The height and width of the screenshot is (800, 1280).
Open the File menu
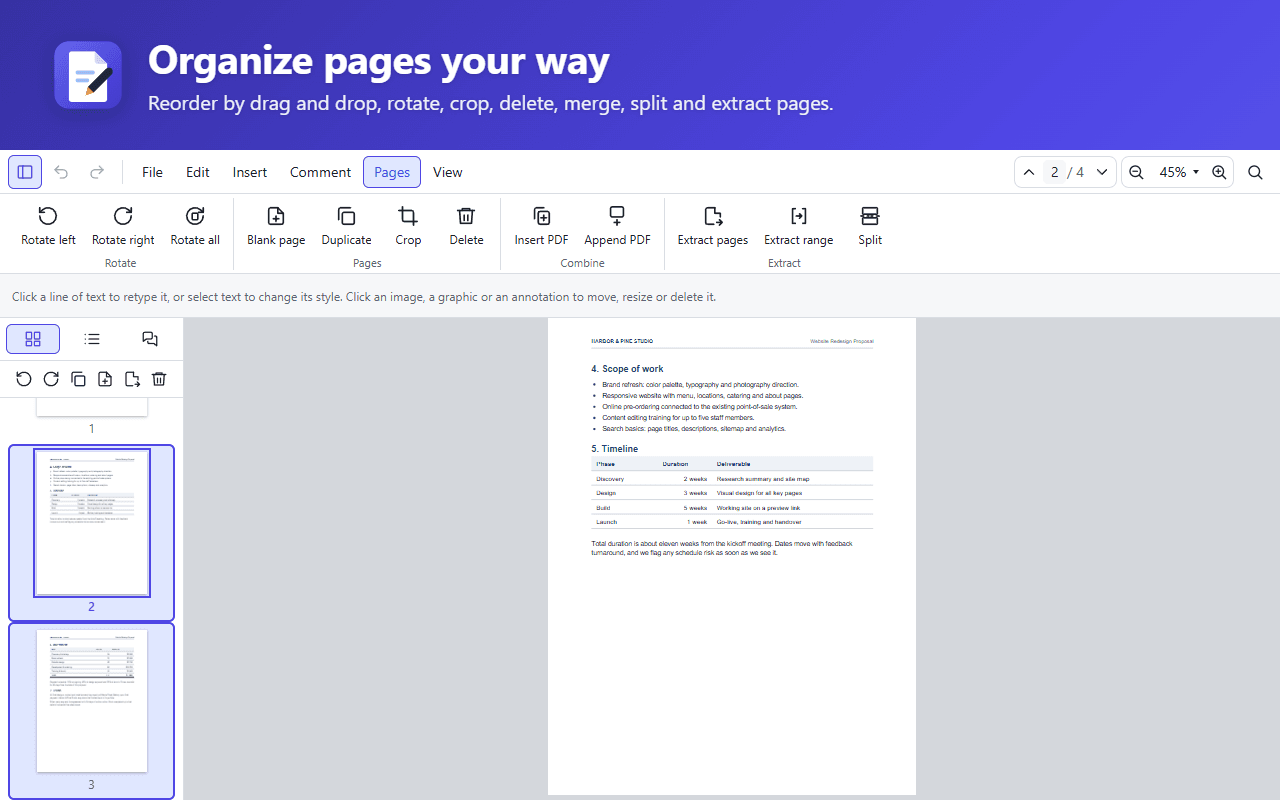pyautogui.click(x=152, y=172)
